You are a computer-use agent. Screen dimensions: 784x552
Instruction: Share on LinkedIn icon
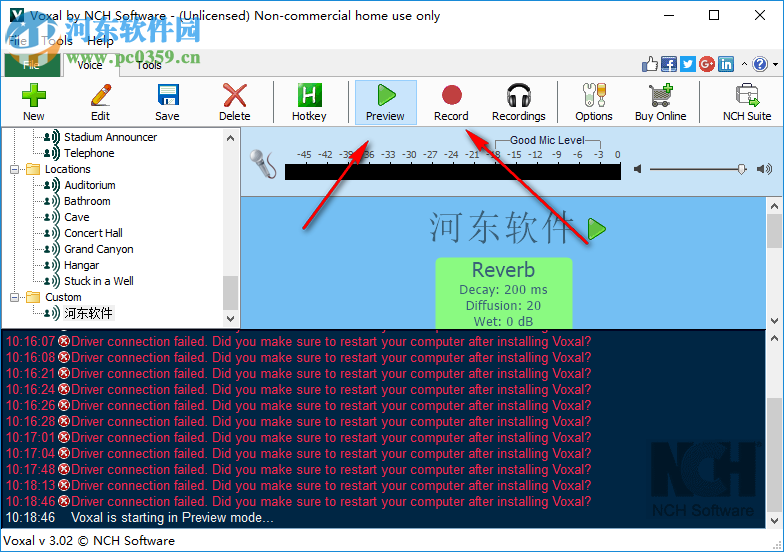pyautogui.click(x=726, y=64)
